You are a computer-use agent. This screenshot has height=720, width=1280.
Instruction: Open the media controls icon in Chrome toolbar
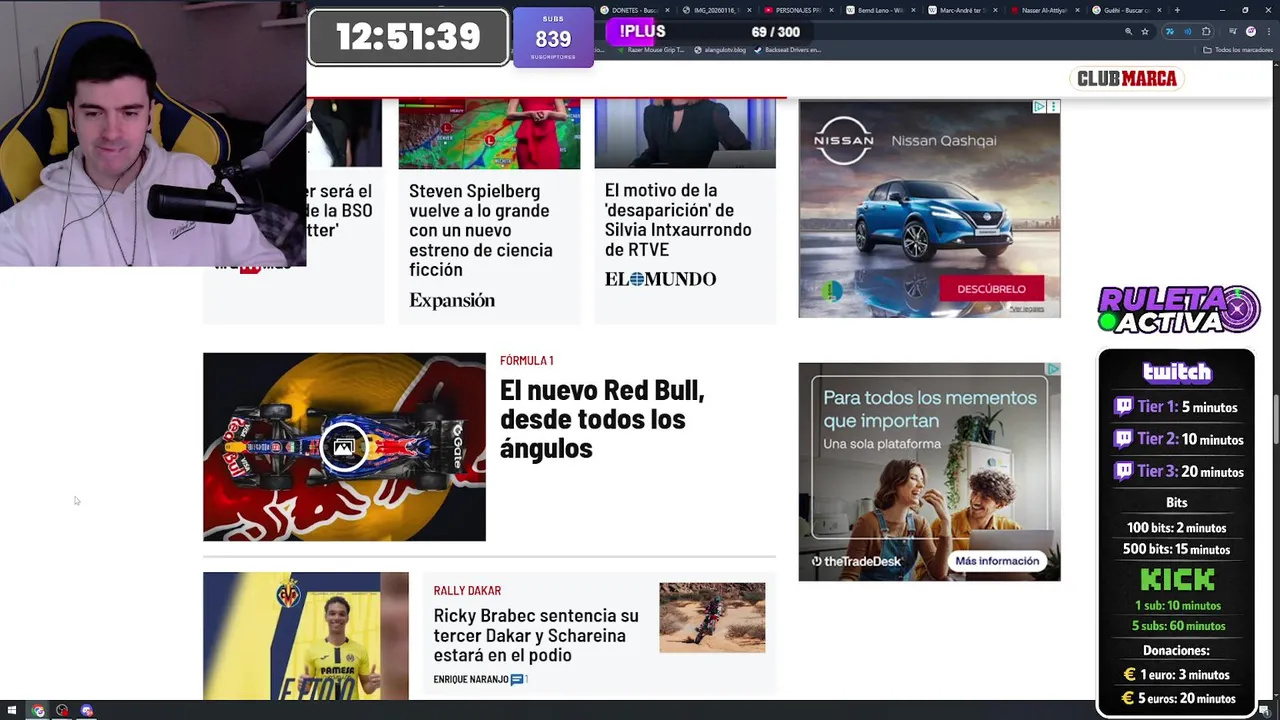[1232, 32]
